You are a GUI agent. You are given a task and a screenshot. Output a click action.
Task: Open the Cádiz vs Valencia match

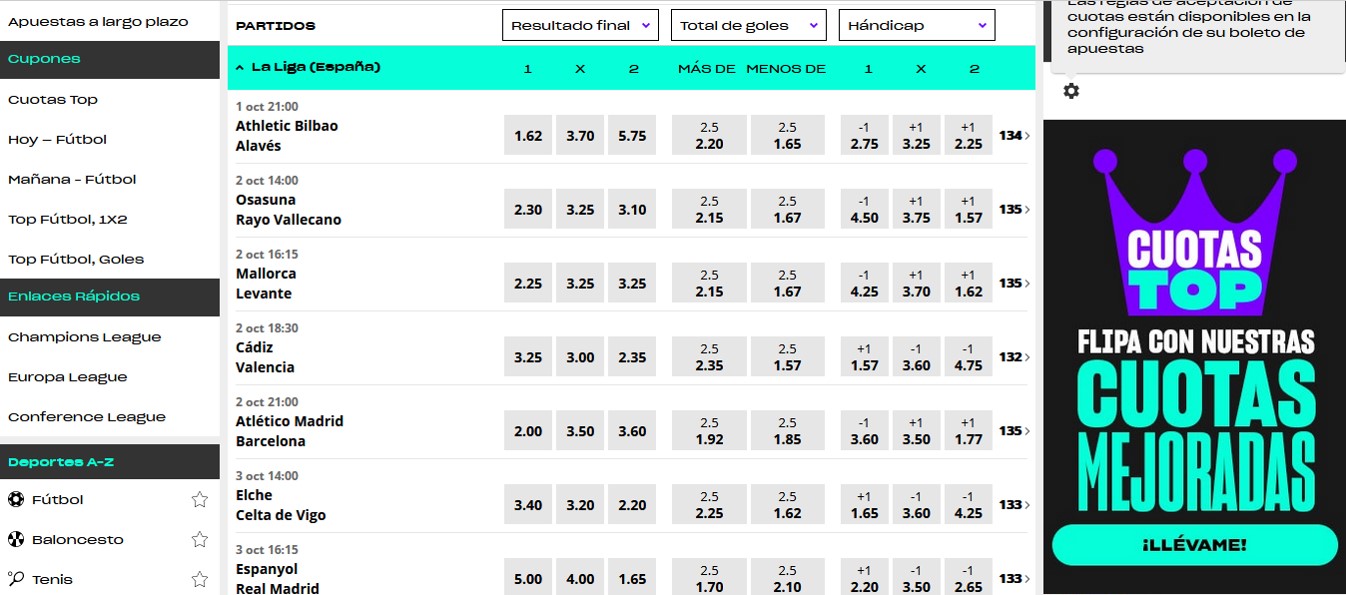pyautogui.click(x=265, y=357)
